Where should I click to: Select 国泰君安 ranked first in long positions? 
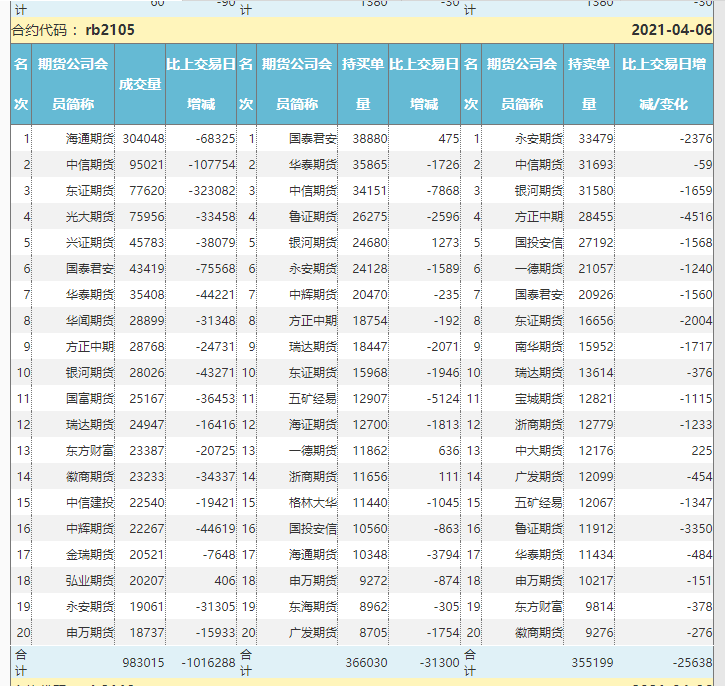[x=313, y=139]
